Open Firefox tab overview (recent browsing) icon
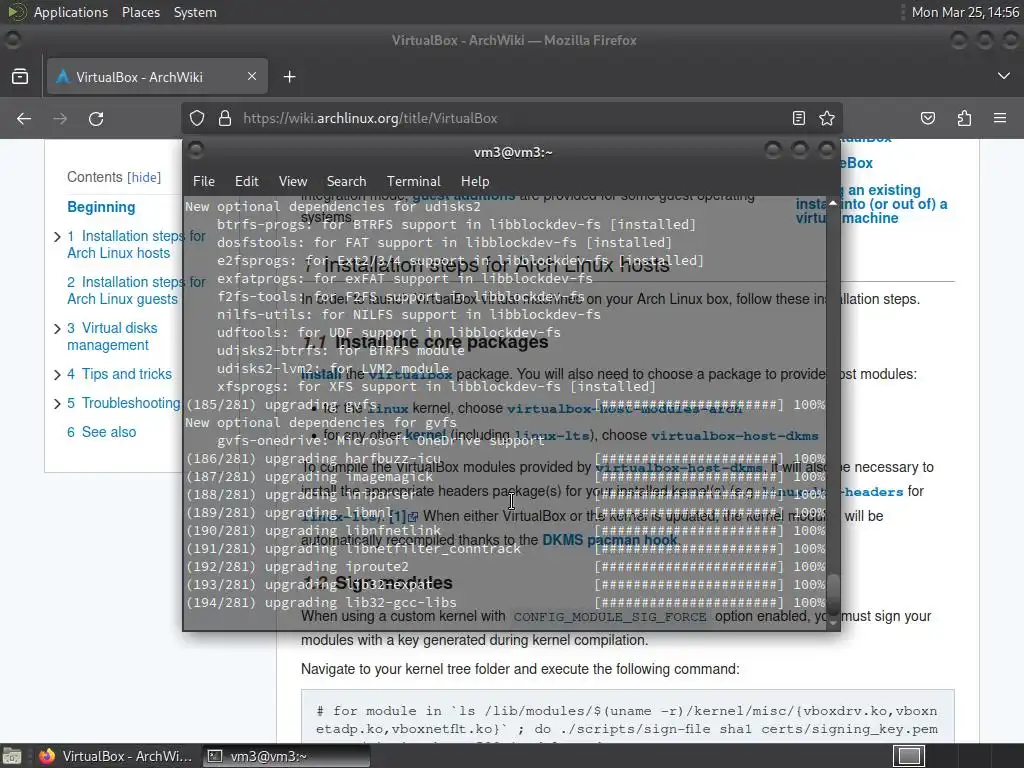The image size is (1024, 768). coord(20,76)
